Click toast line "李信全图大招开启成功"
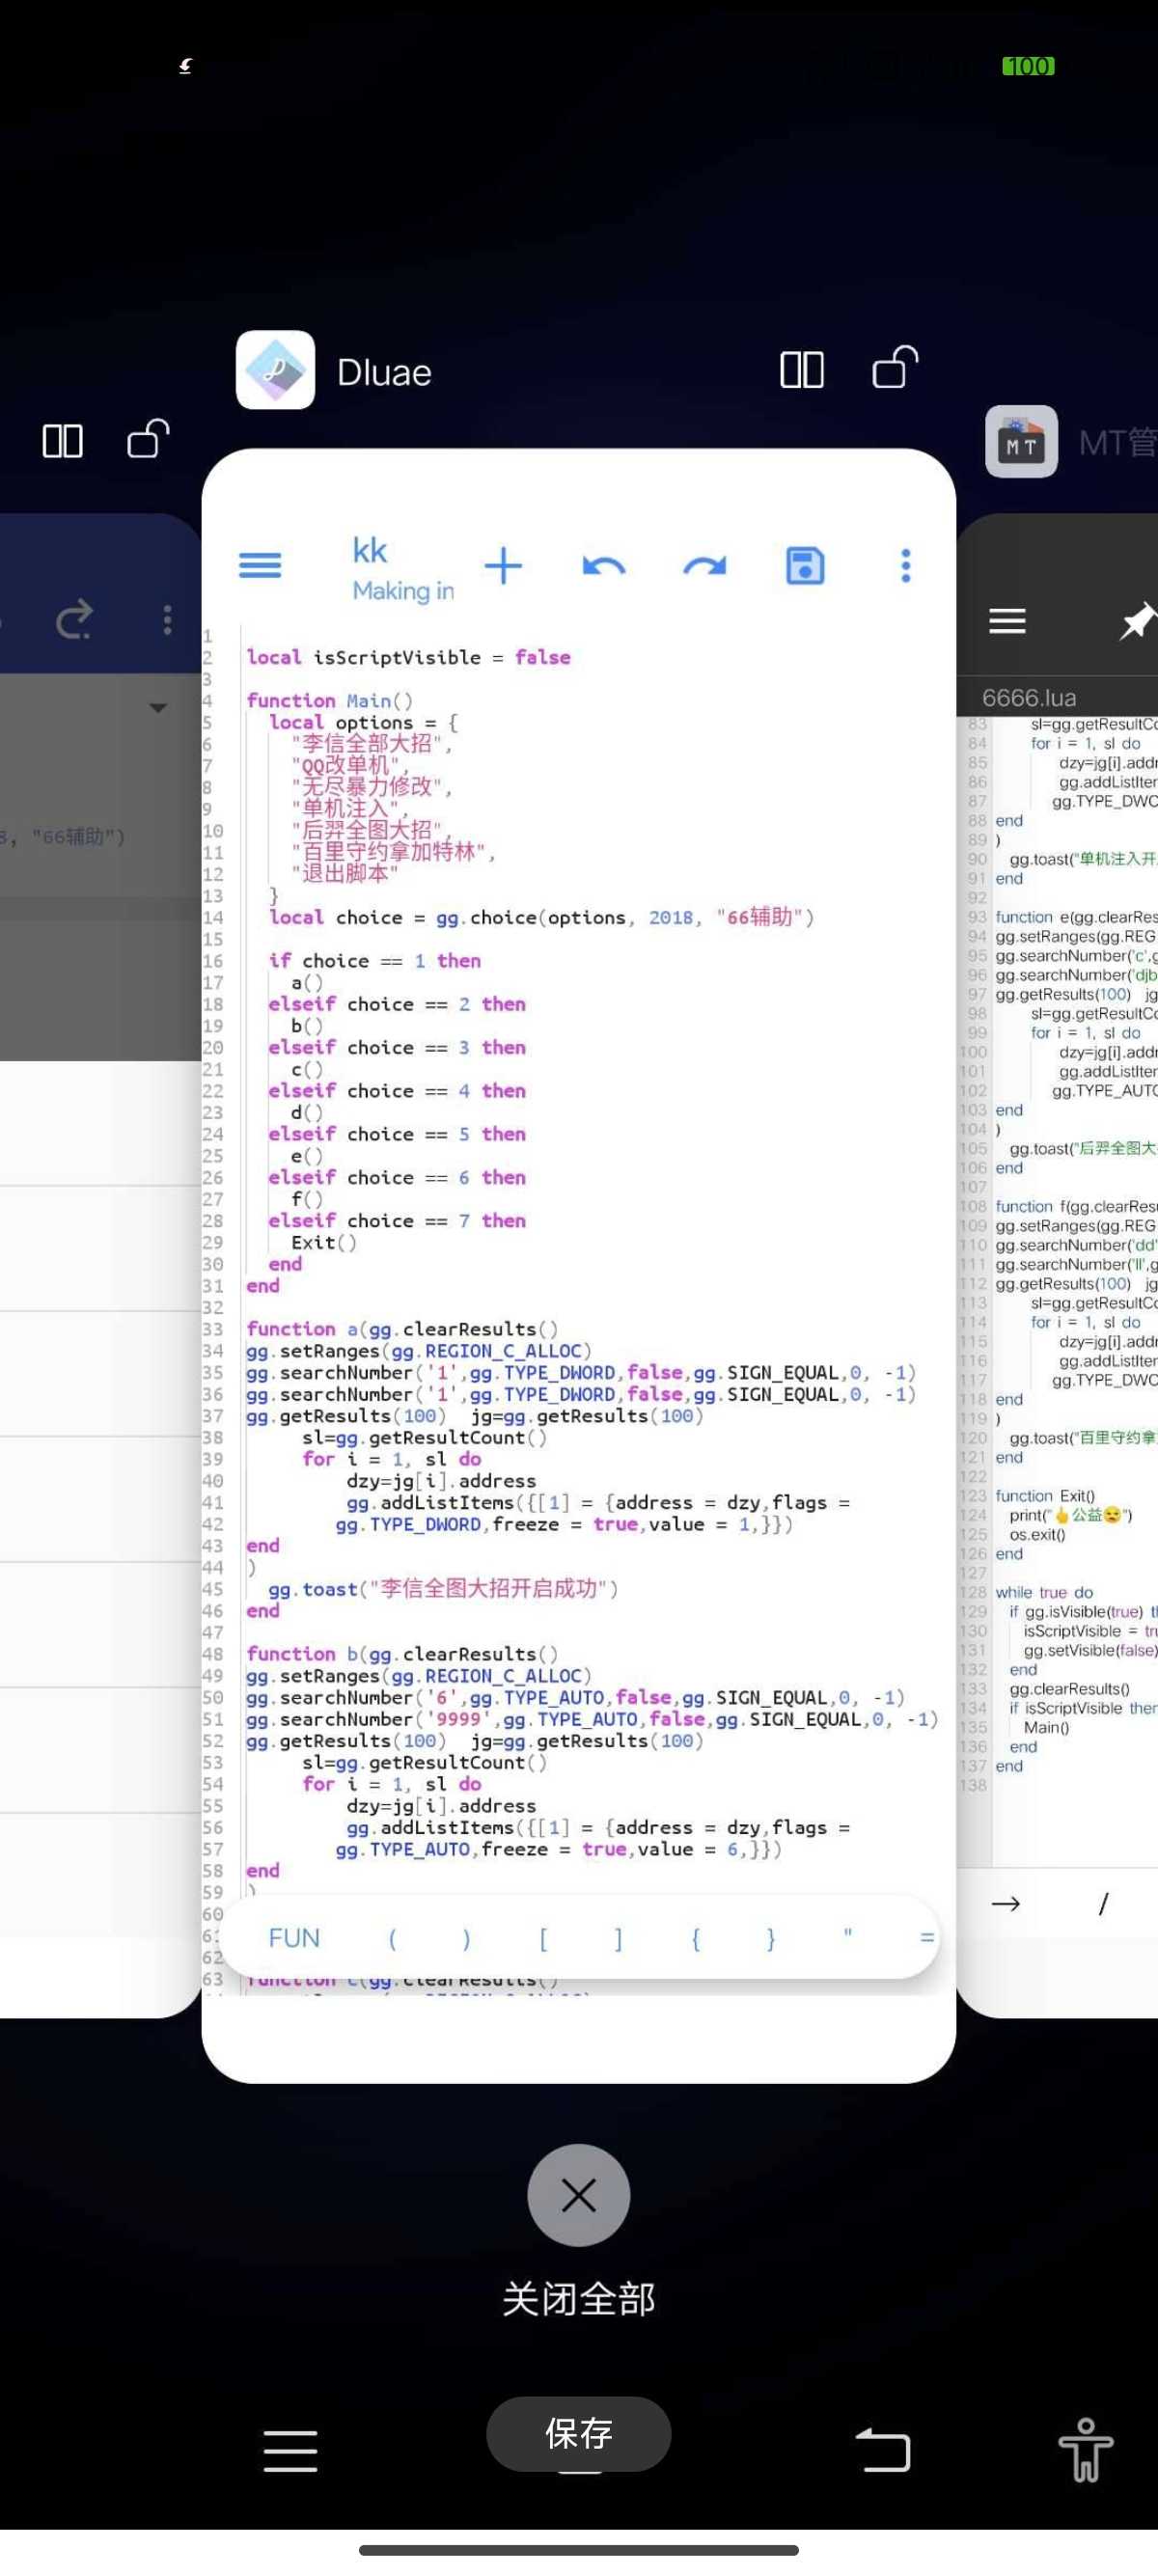Viewport: 1158px width, 2576px height. (x=443, y=1589)
